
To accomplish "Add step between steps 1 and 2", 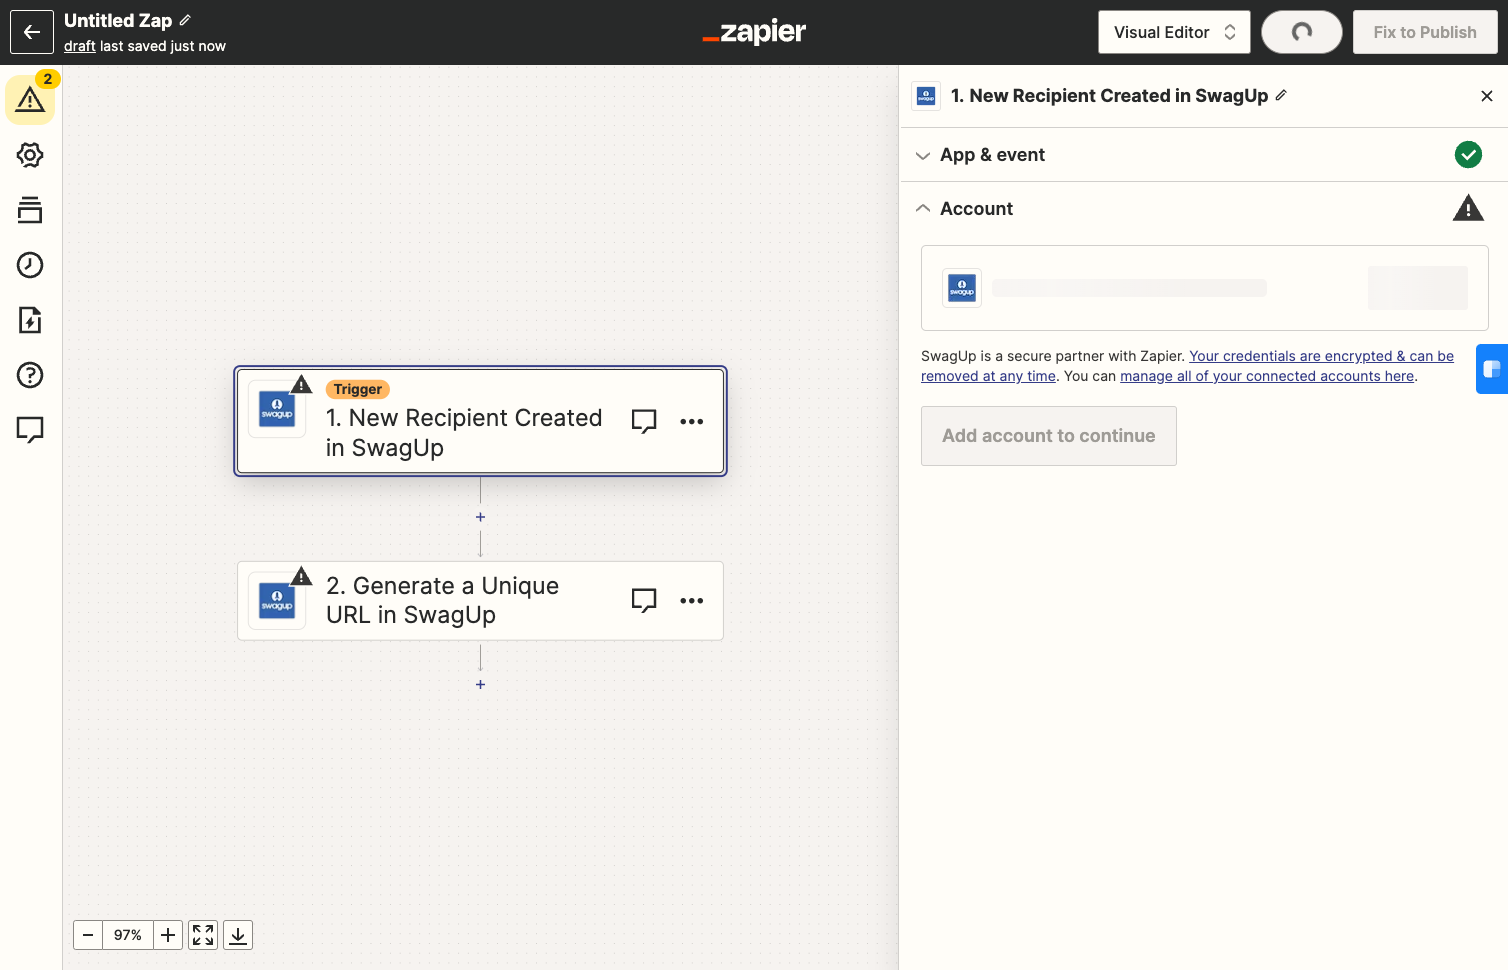I will pos(481,517).
